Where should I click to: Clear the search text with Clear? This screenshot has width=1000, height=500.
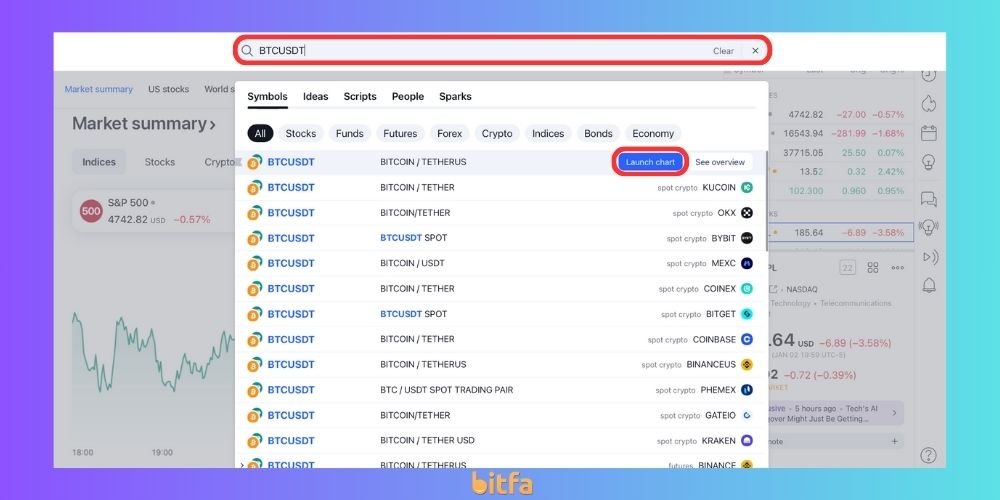[723, 51]
